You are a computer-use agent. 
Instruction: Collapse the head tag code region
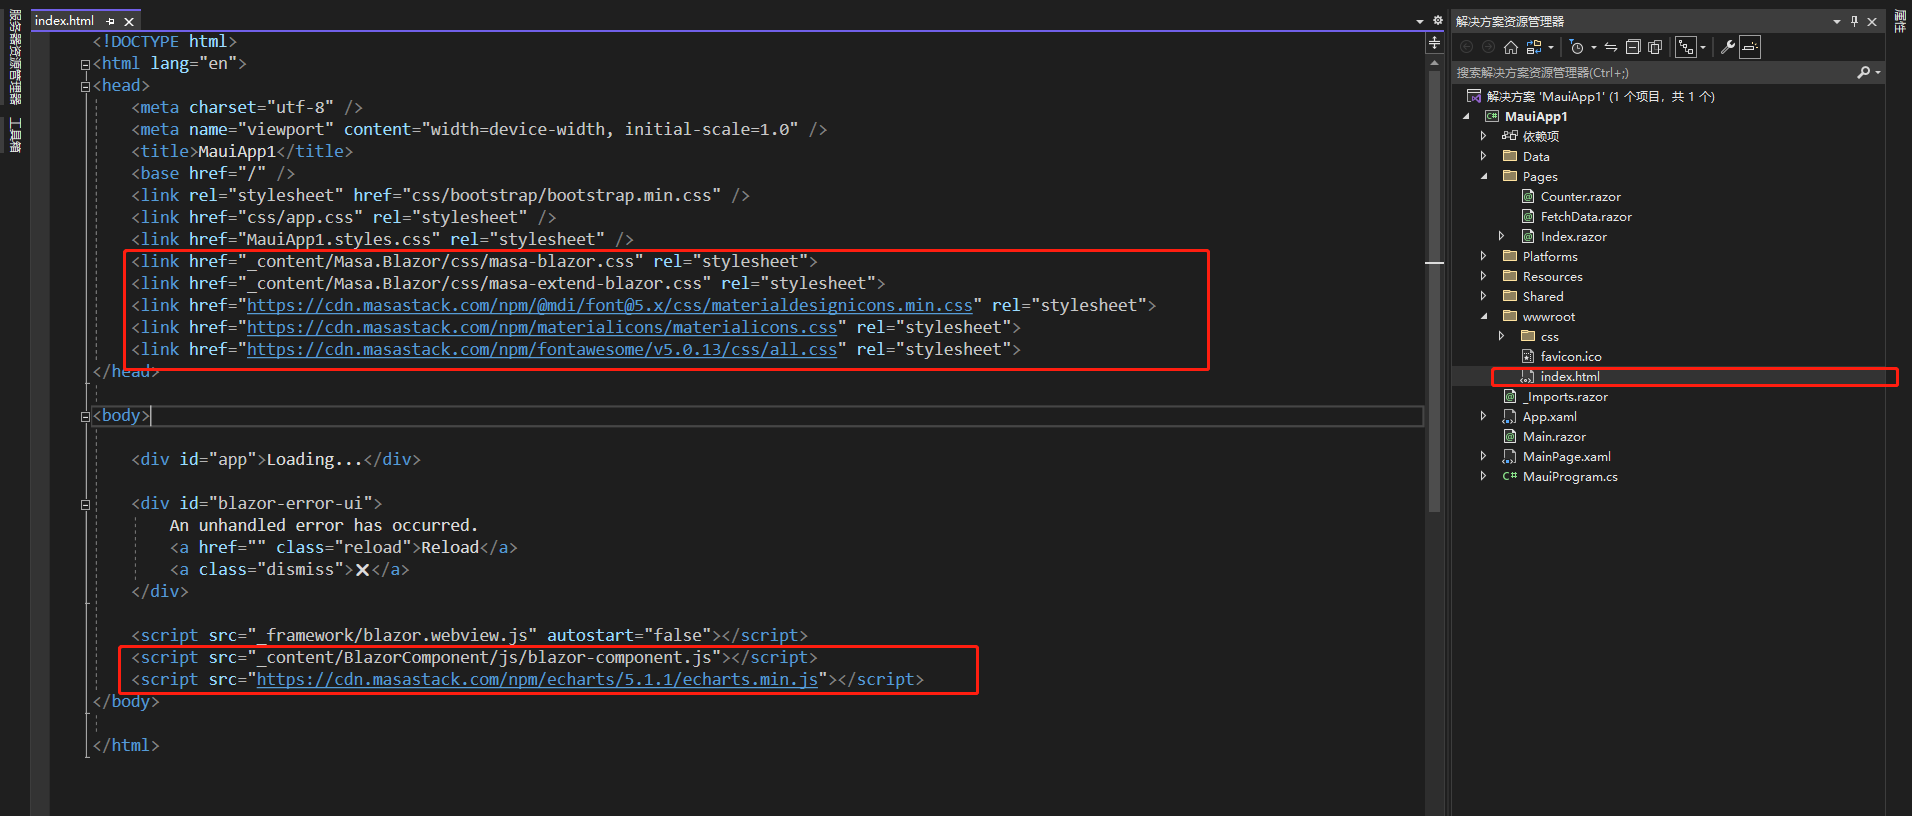click(85, 86)
